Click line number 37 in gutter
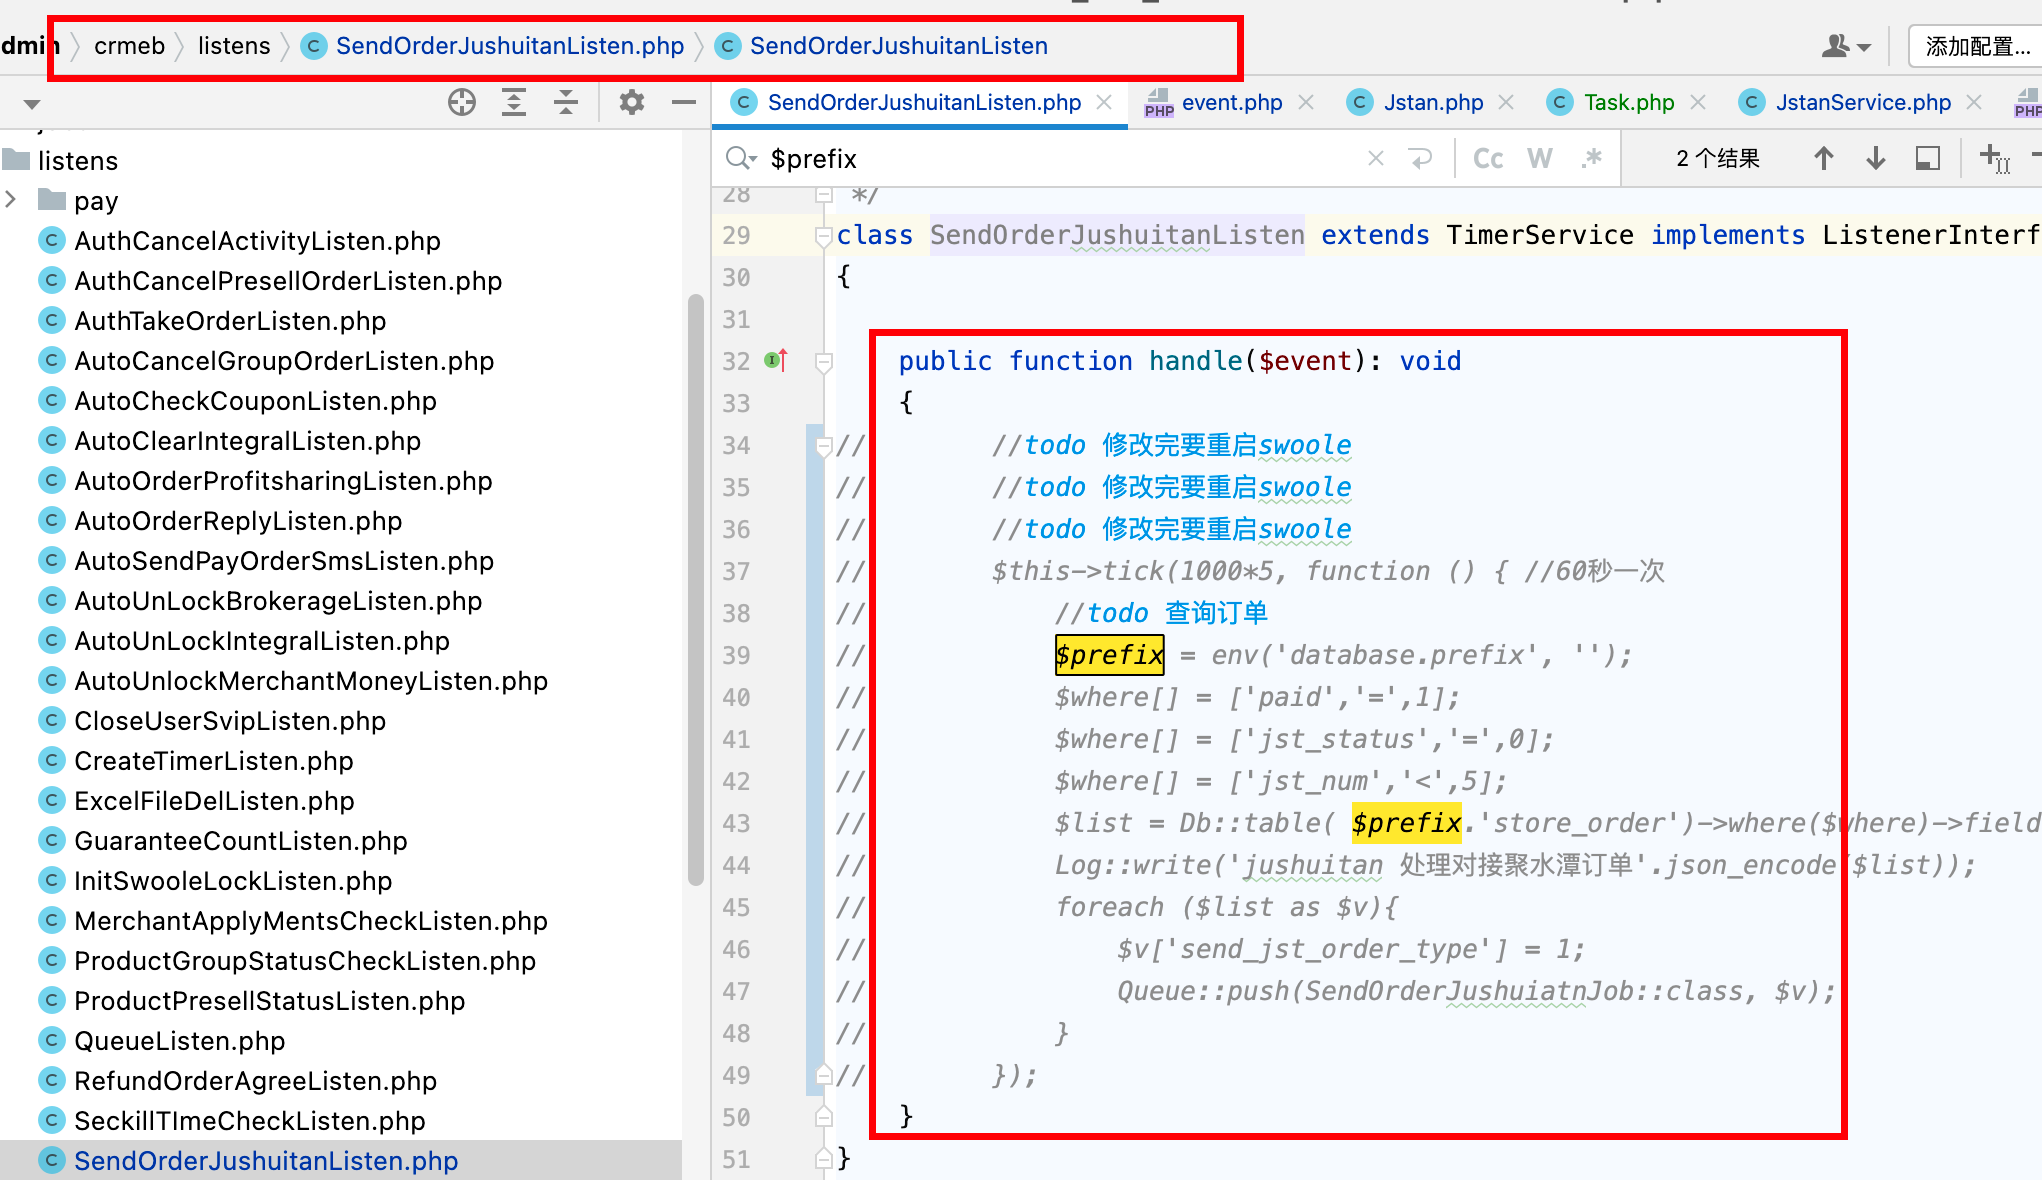This screenshot has height=1180, width=2042. click(x=736, y=571)
